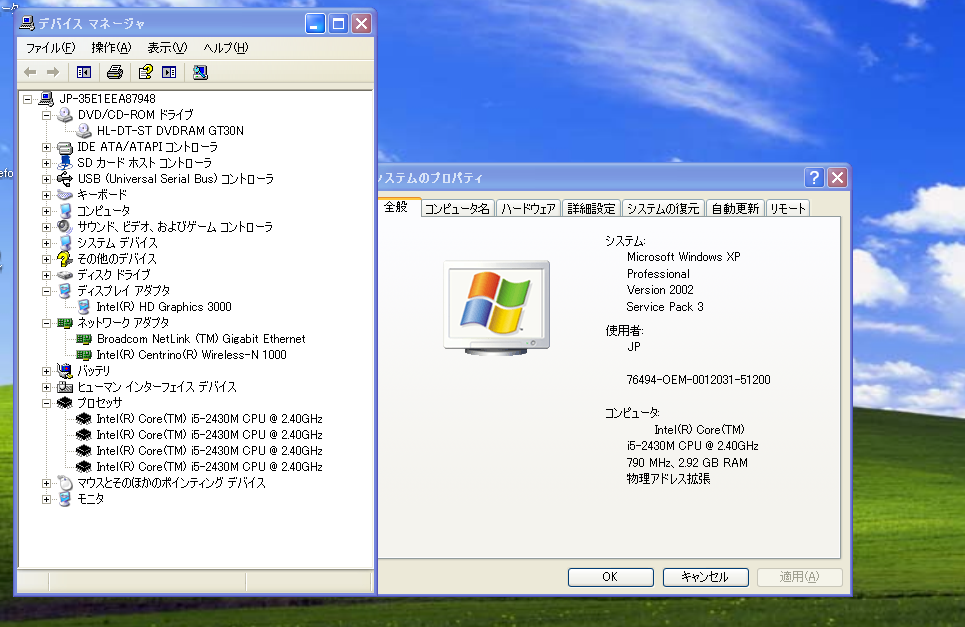Click the action pane toolbar icon next to Properties
Viewport: 965px width, 627px height.
[169, 72]
